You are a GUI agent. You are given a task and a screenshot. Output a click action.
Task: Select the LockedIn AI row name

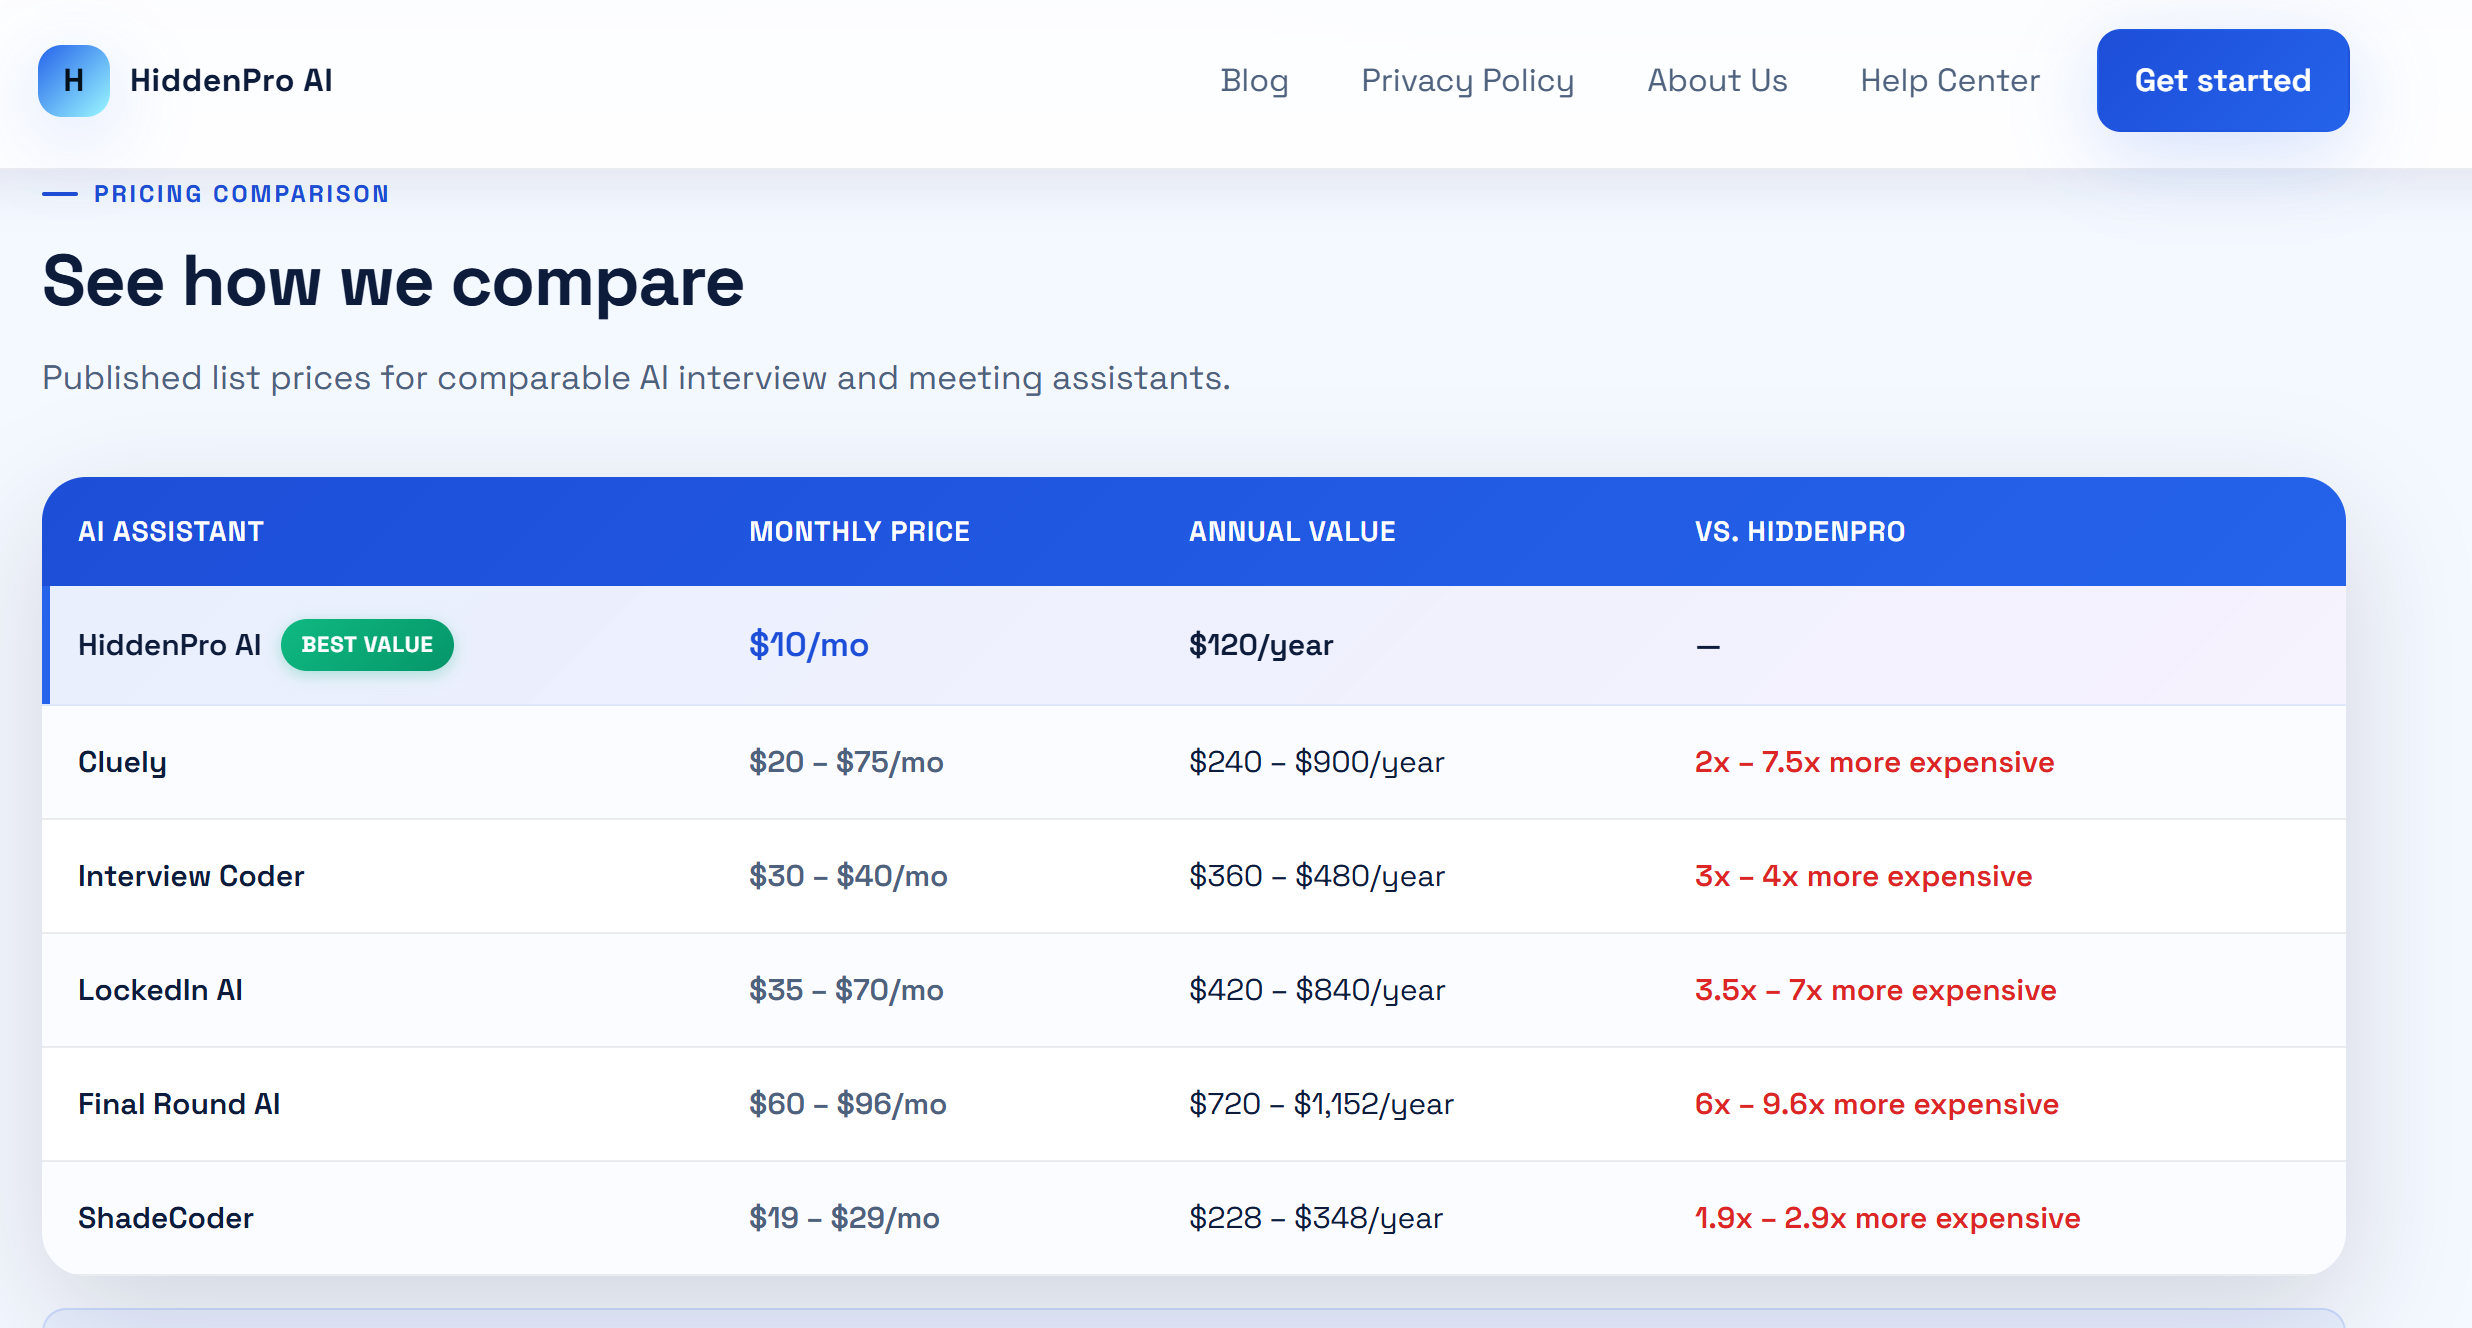160,990
